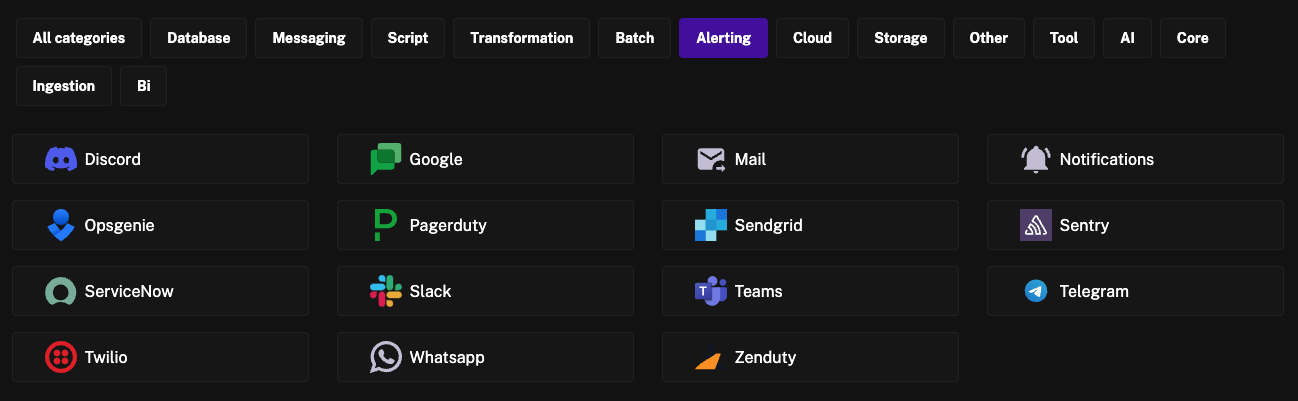Filter plugins by Messaging category
Viewport: 1298px width, 401px height.
[x=308, y=38]
